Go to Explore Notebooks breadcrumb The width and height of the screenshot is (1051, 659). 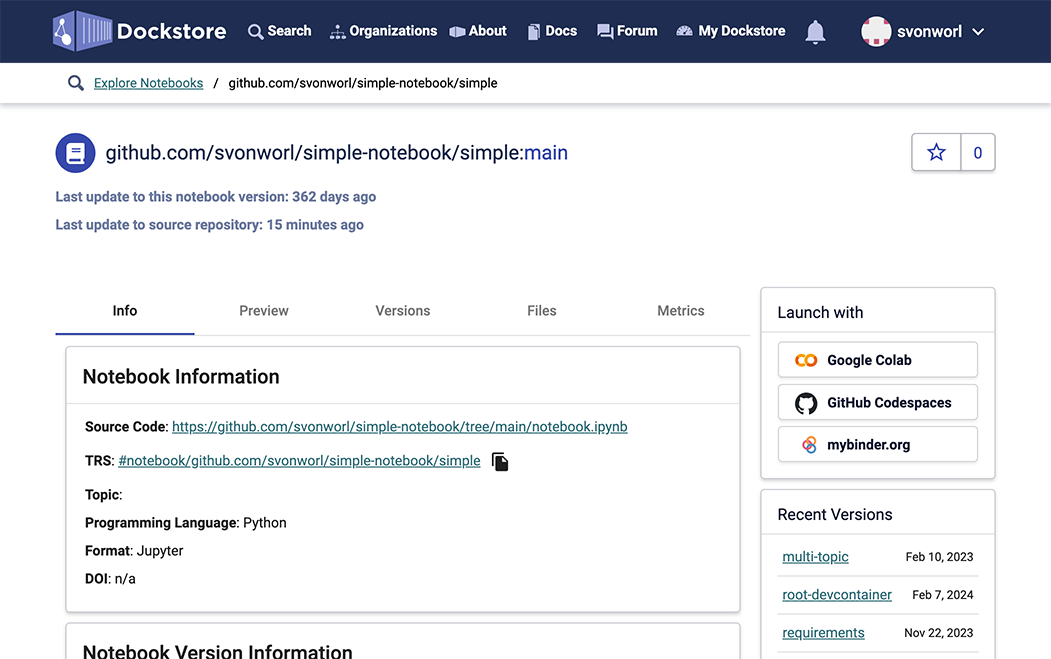tap(148, 83)
